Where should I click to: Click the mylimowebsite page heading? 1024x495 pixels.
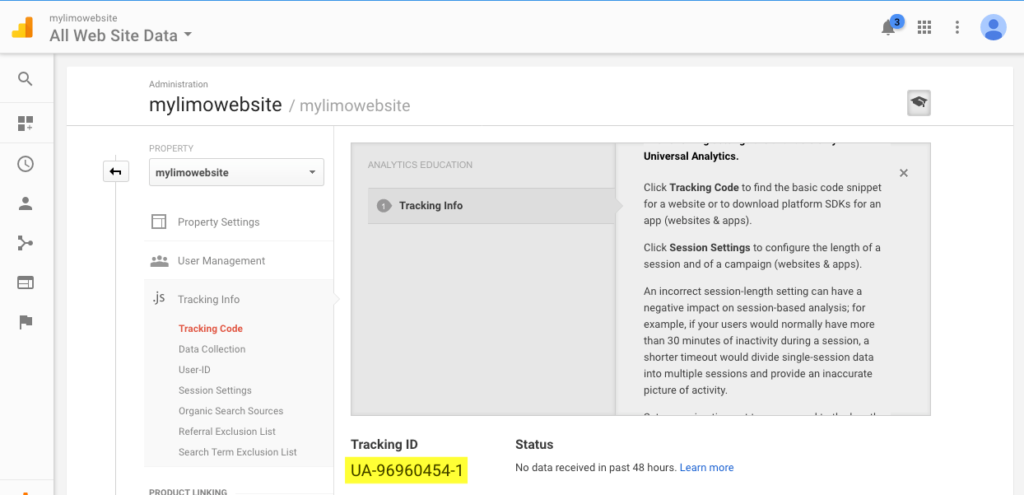pos(216,104)
